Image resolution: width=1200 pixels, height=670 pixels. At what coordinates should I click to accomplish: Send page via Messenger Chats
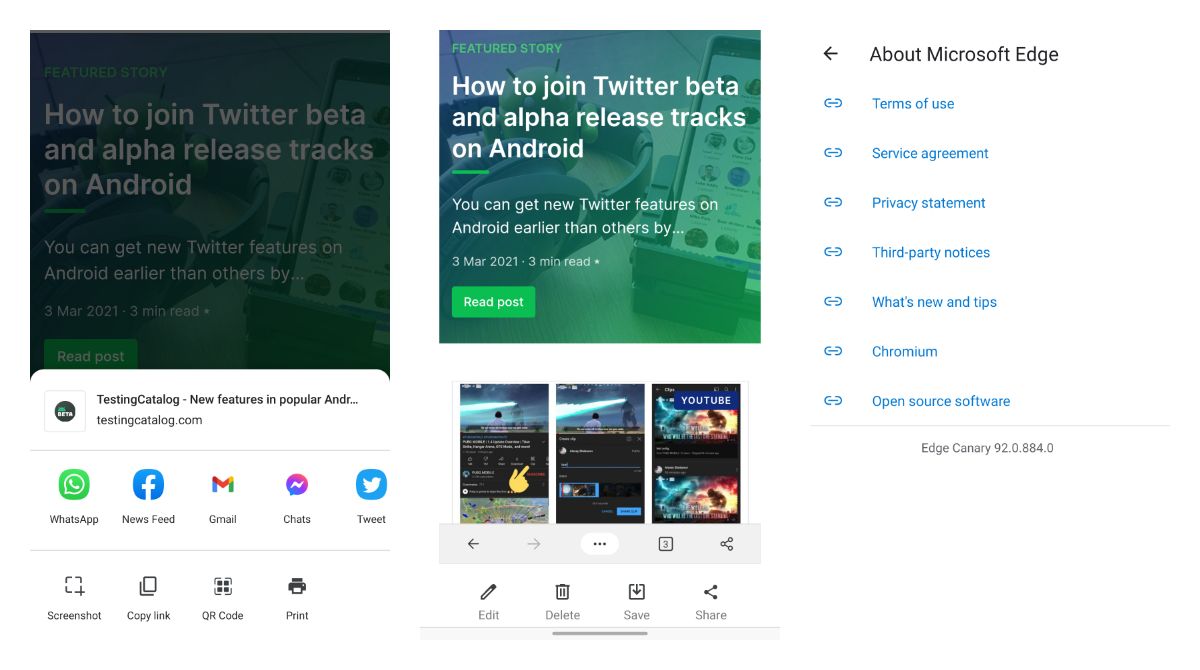[x=297, y=485]
